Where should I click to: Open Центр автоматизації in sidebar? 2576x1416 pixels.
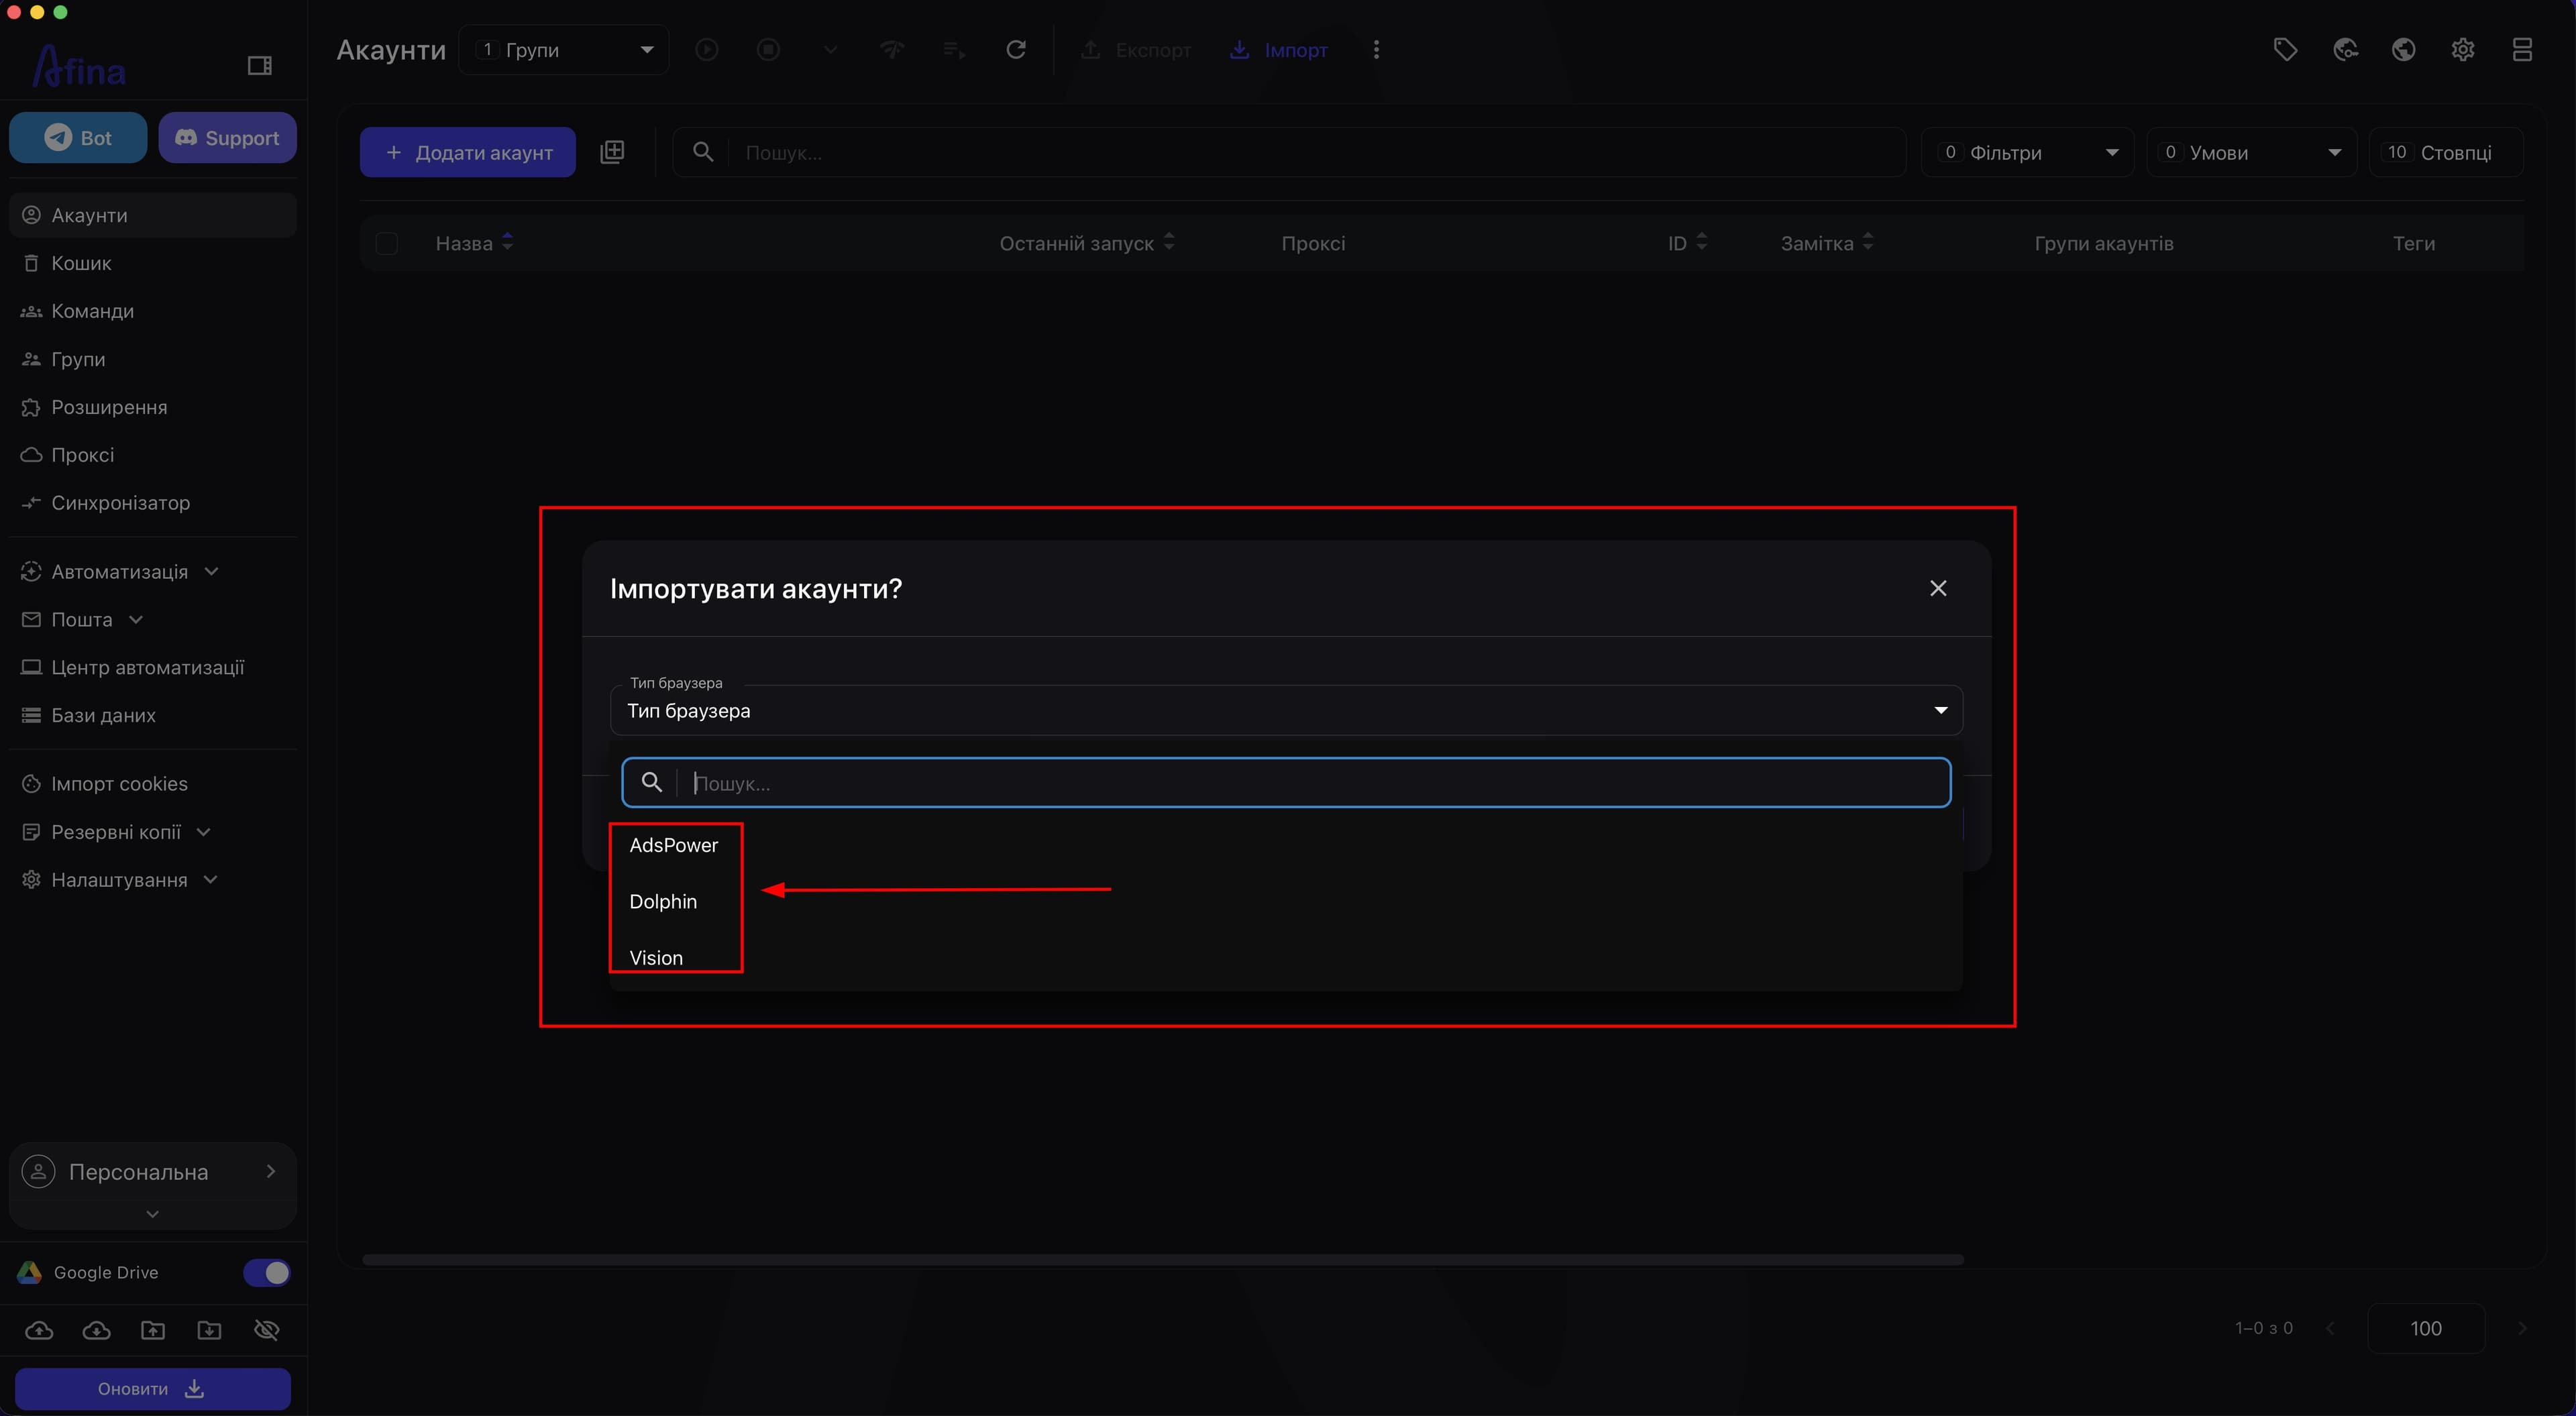point(153,667)
